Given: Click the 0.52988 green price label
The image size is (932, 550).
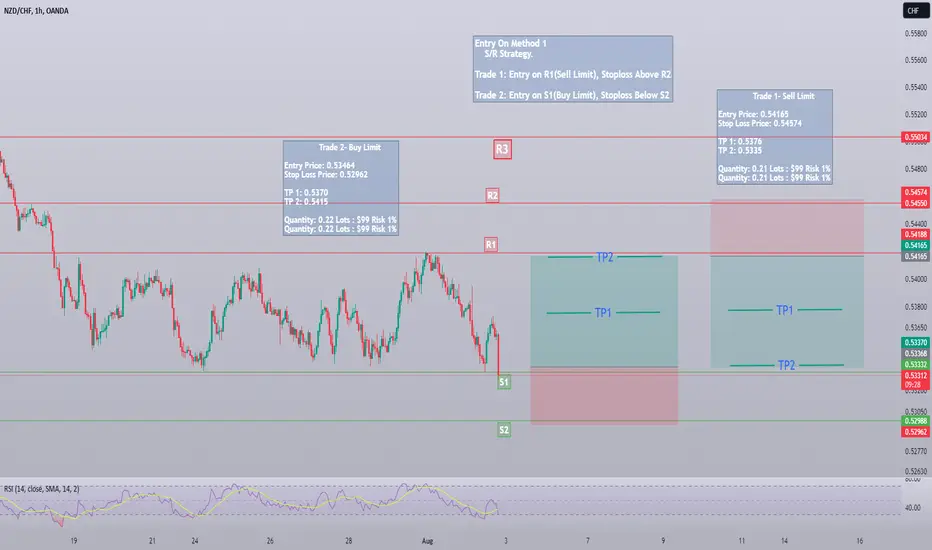Looking at the screenshot, I should point(915,421).
